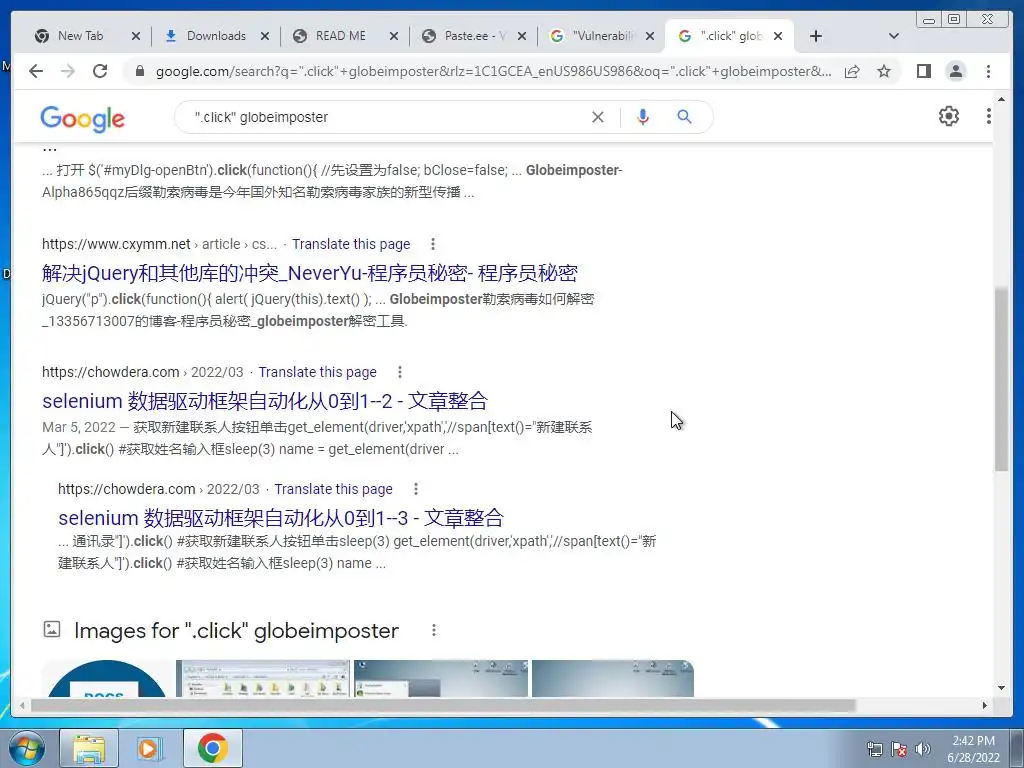Click the forward navigation arrow

click(x=68, y=71)
